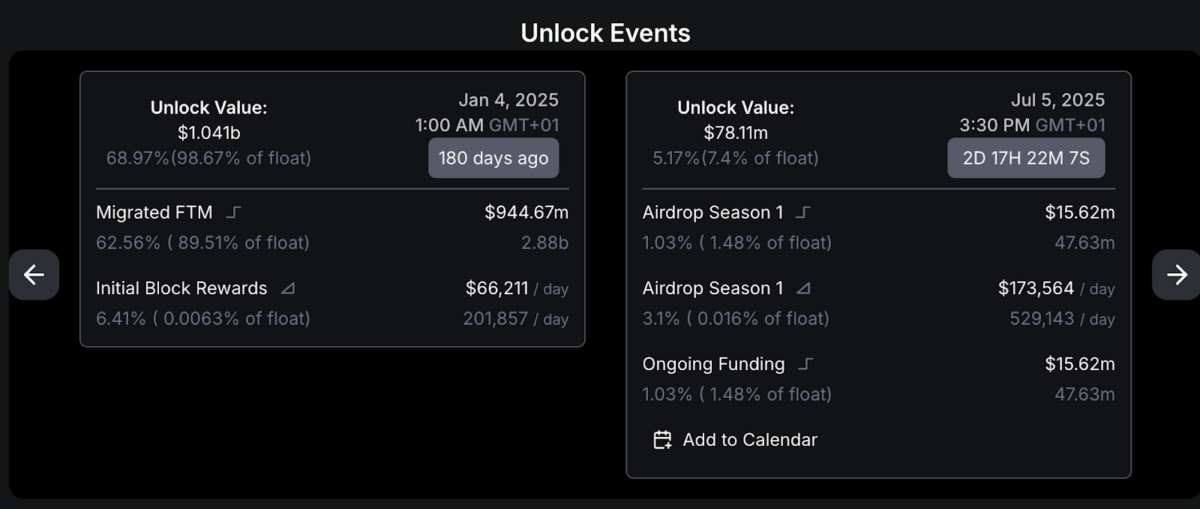This screenshot has height=509, width=1200.
Task: Click the Jul 5, 2025 date
Action: 1058,100
